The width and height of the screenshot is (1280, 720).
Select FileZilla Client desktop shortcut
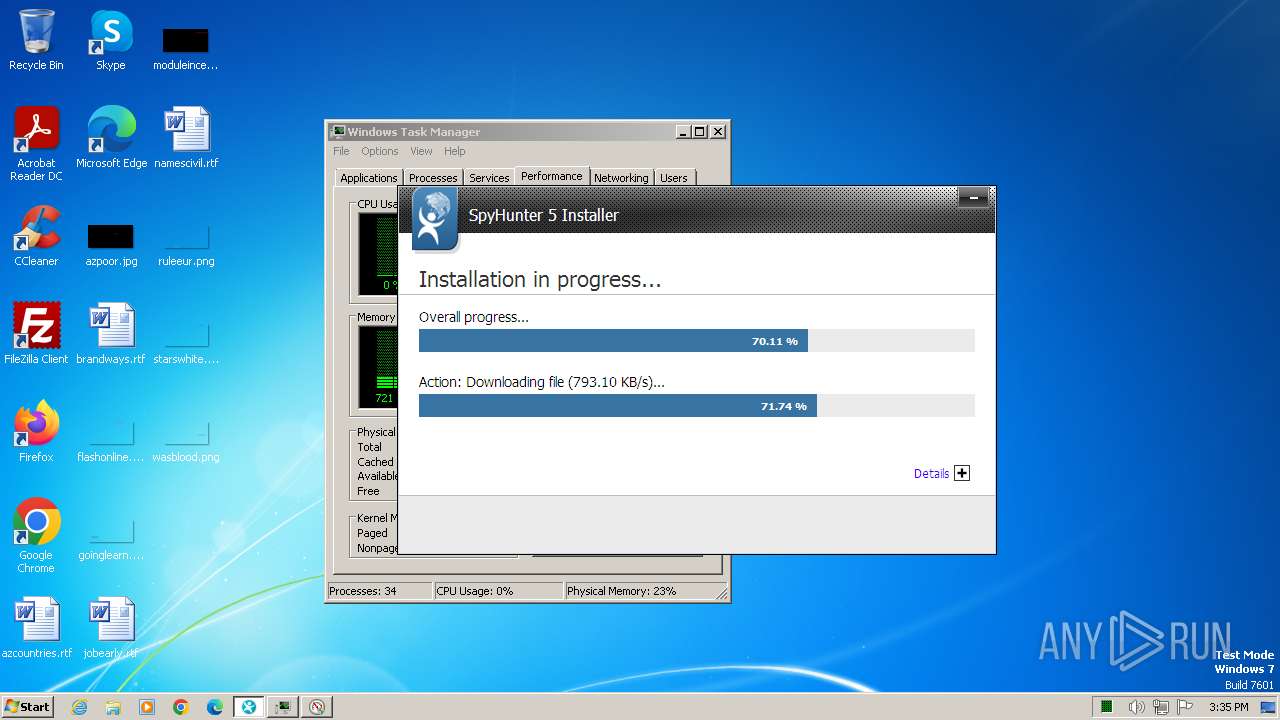36,334
